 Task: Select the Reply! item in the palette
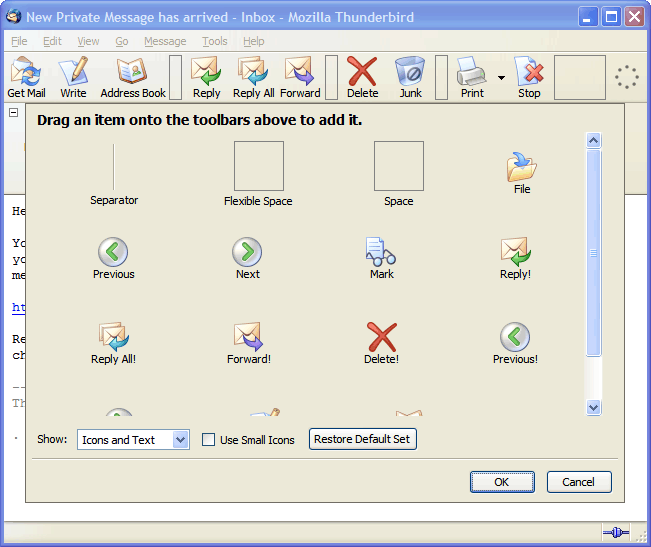click(x=515, y=259)
